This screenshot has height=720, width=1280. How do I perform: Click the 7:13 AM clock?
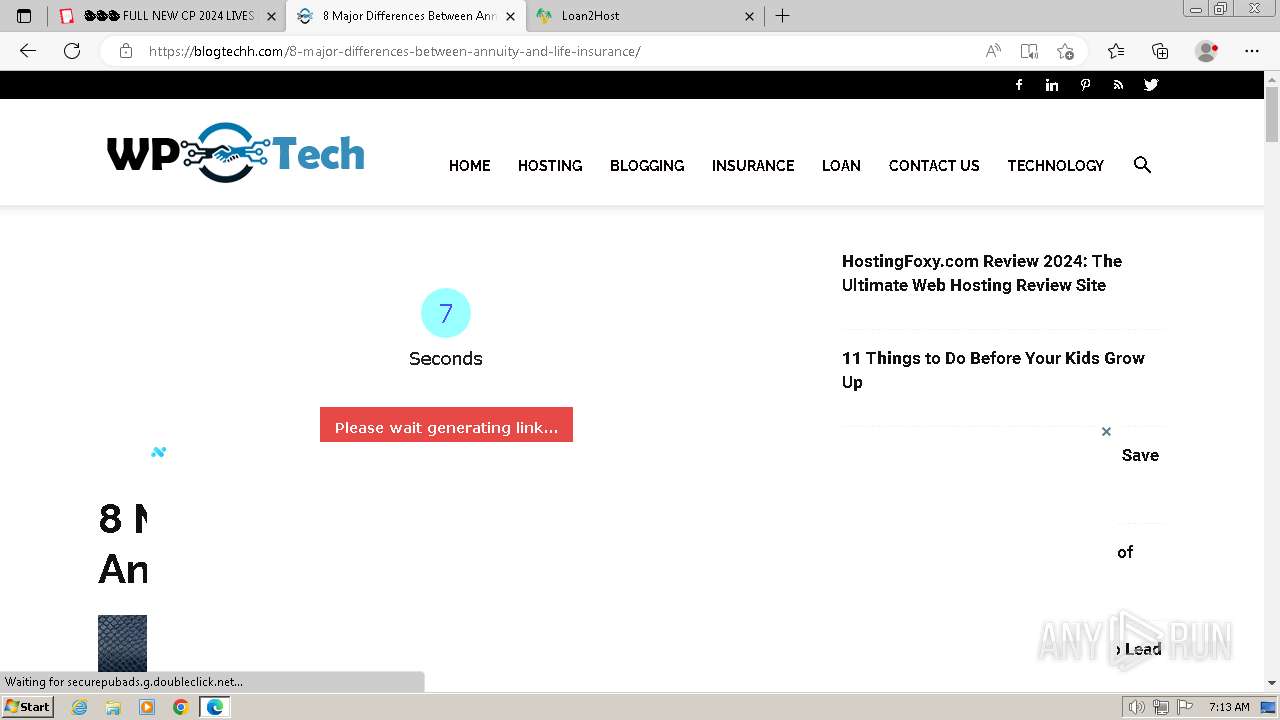tap(1229, 707)
